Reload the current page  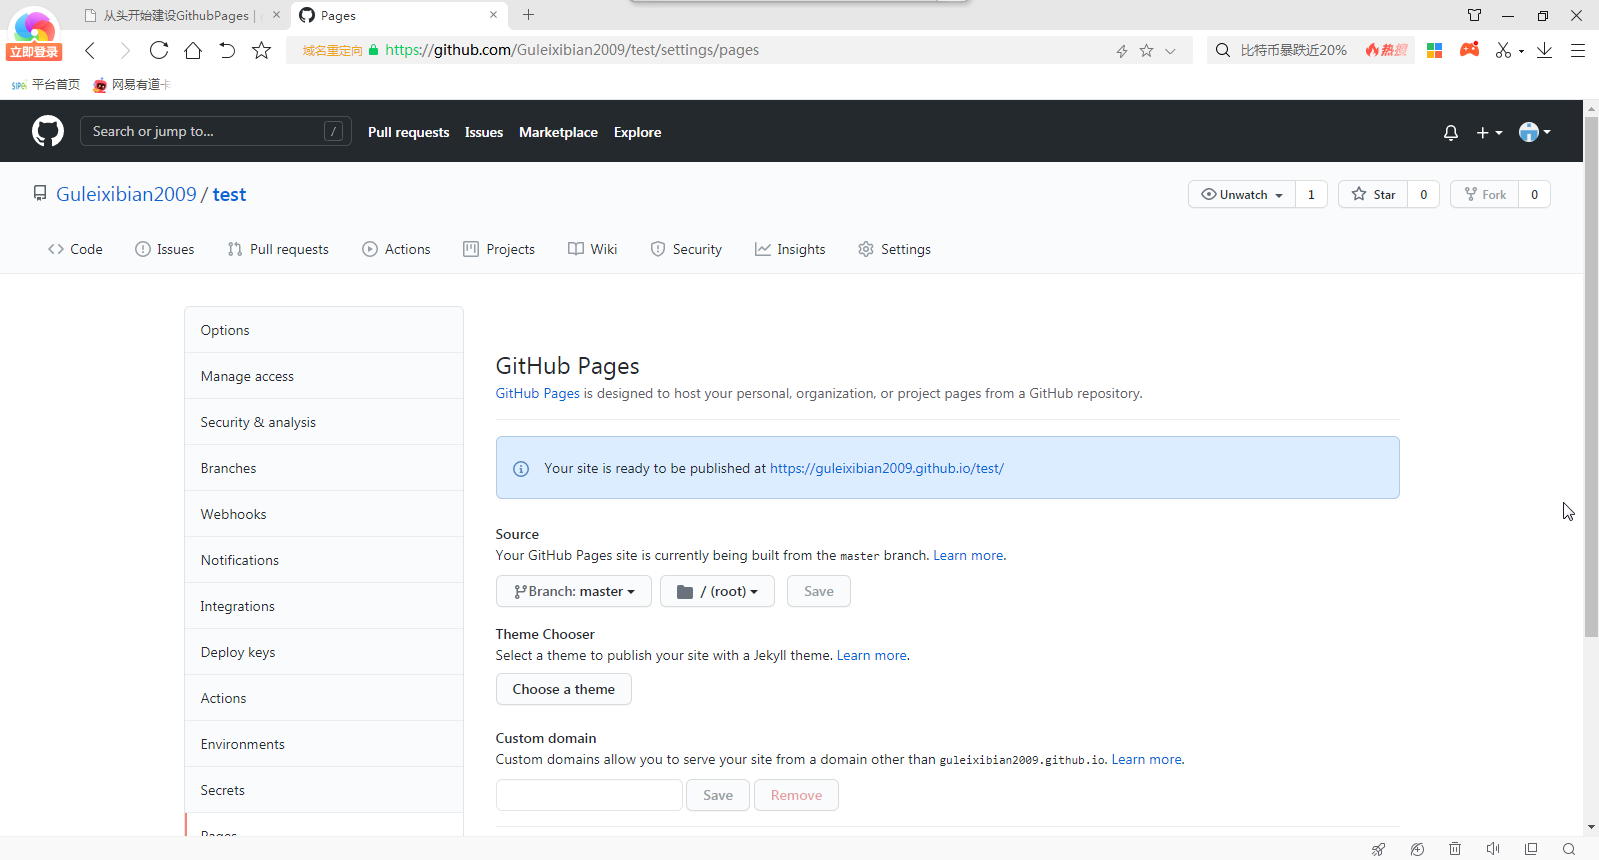tap(158, 50)
